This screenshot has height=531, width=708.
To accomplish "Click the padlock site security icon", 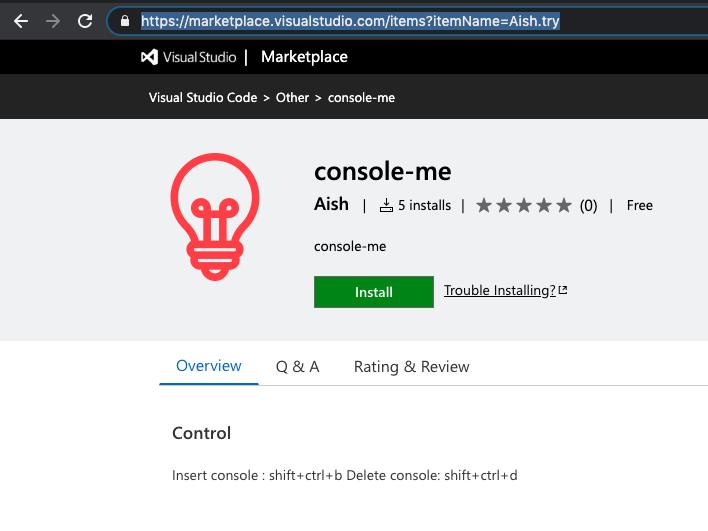I will click(x=125, y=21).
